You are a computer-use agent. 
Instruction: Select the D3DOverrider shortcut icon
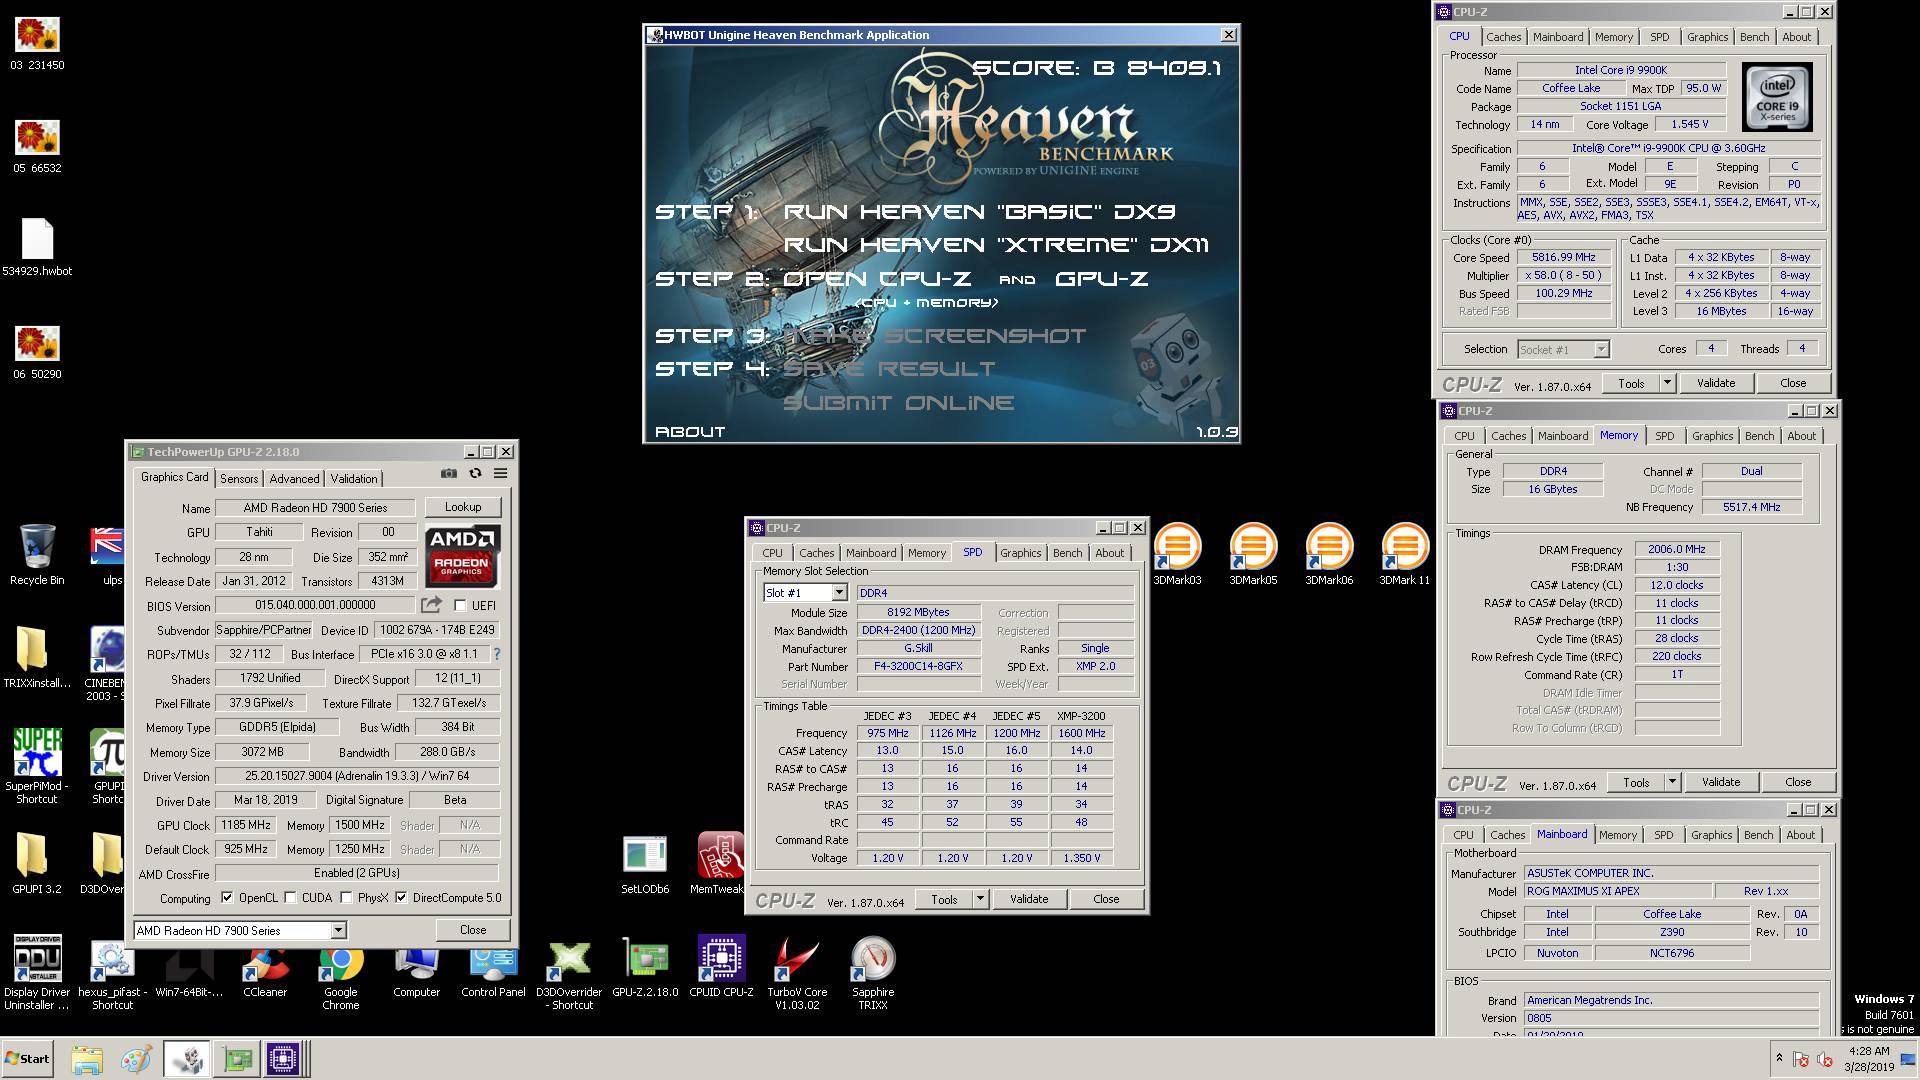[x=569, y=973]
